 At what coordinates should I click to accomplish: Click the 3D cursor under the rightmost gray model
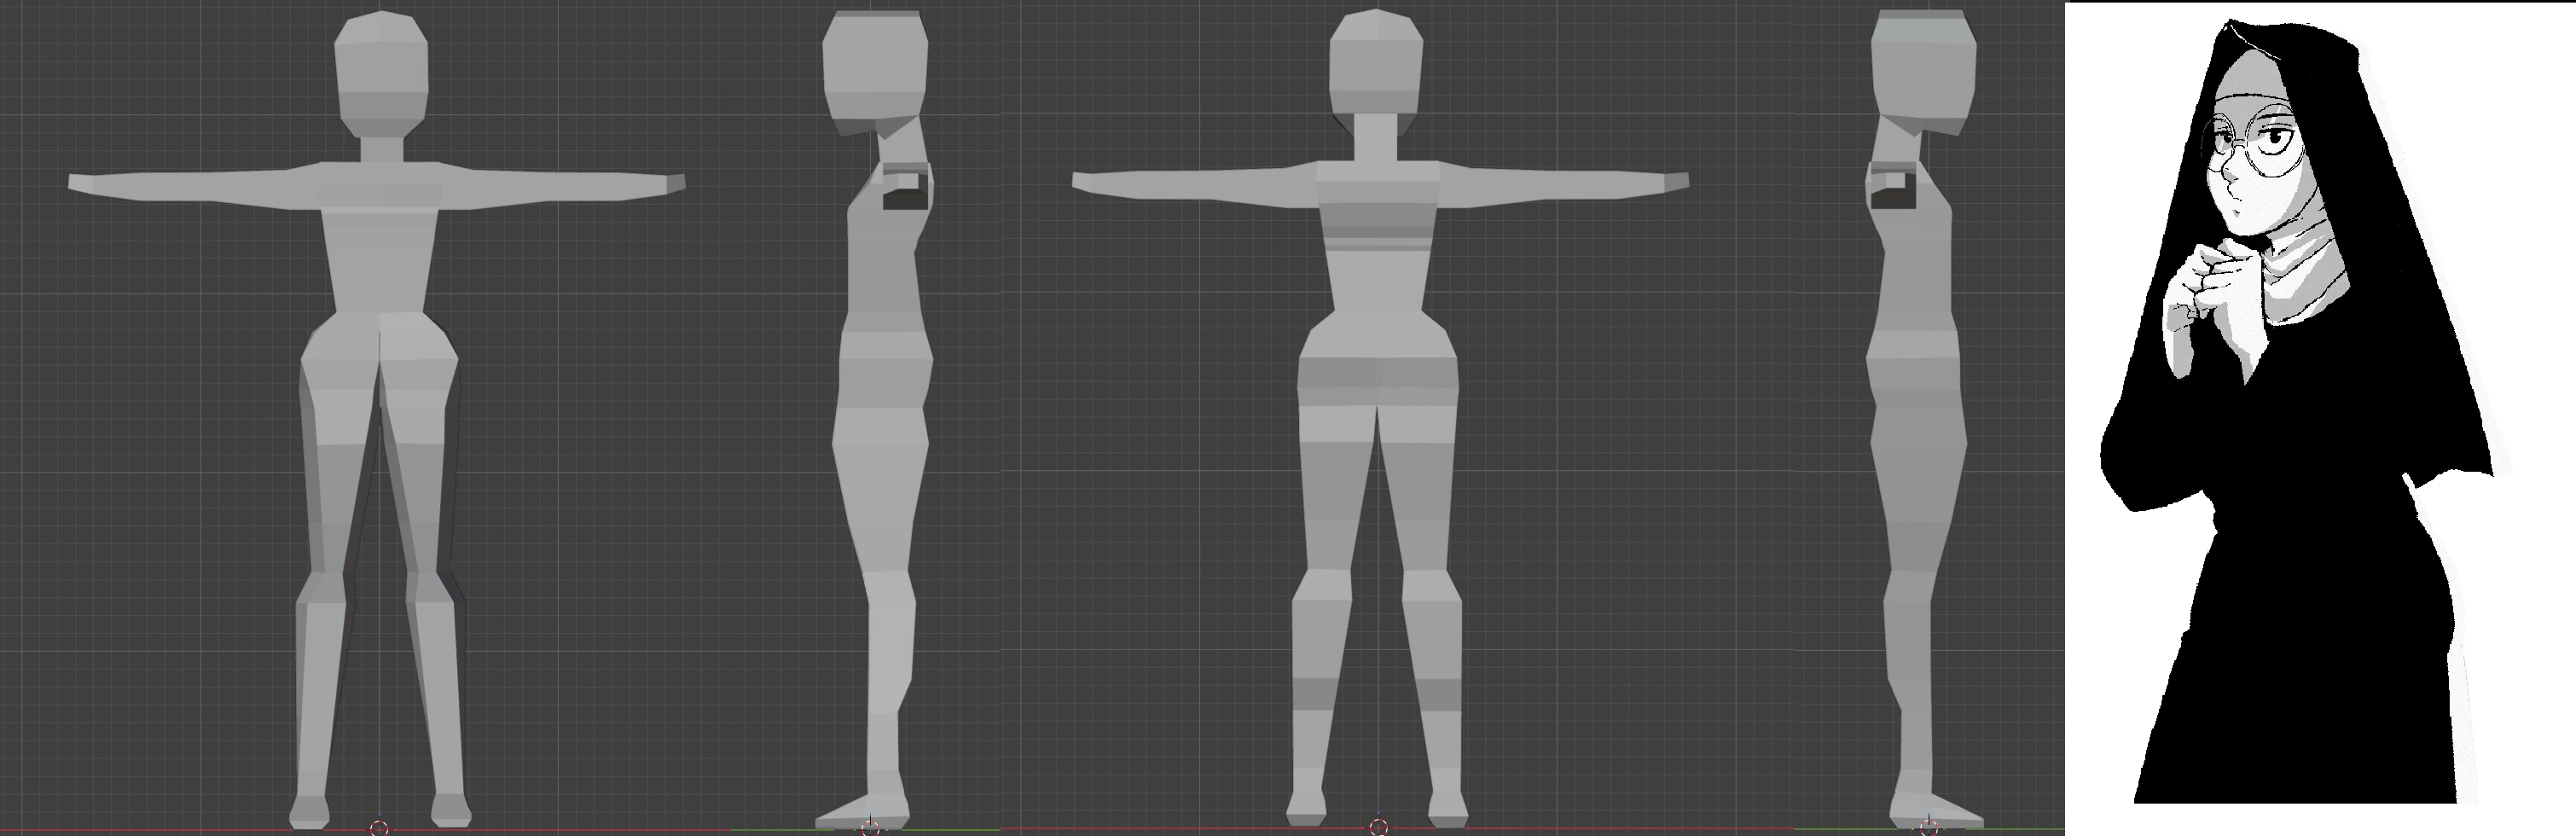point(1927,827)
